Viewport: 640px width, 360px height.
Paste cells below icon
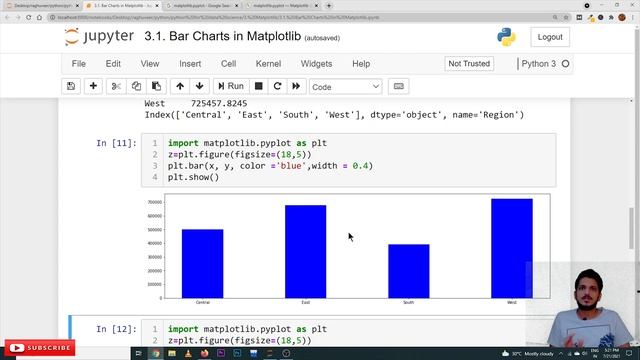[x=156, y=86]
